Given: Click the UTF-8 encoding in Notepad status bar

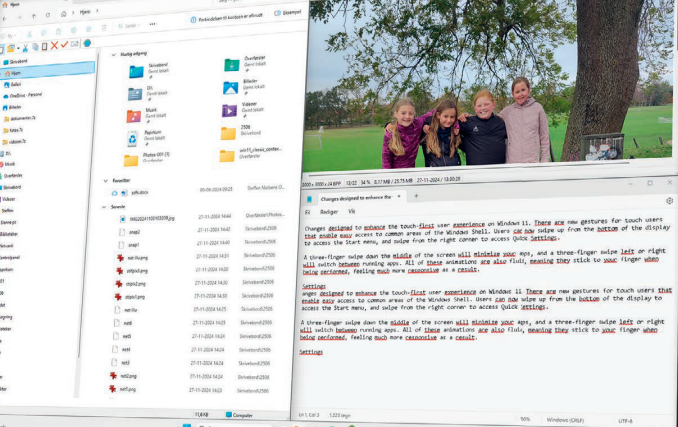Looking at the screenshot, I should tap(625, 421).
